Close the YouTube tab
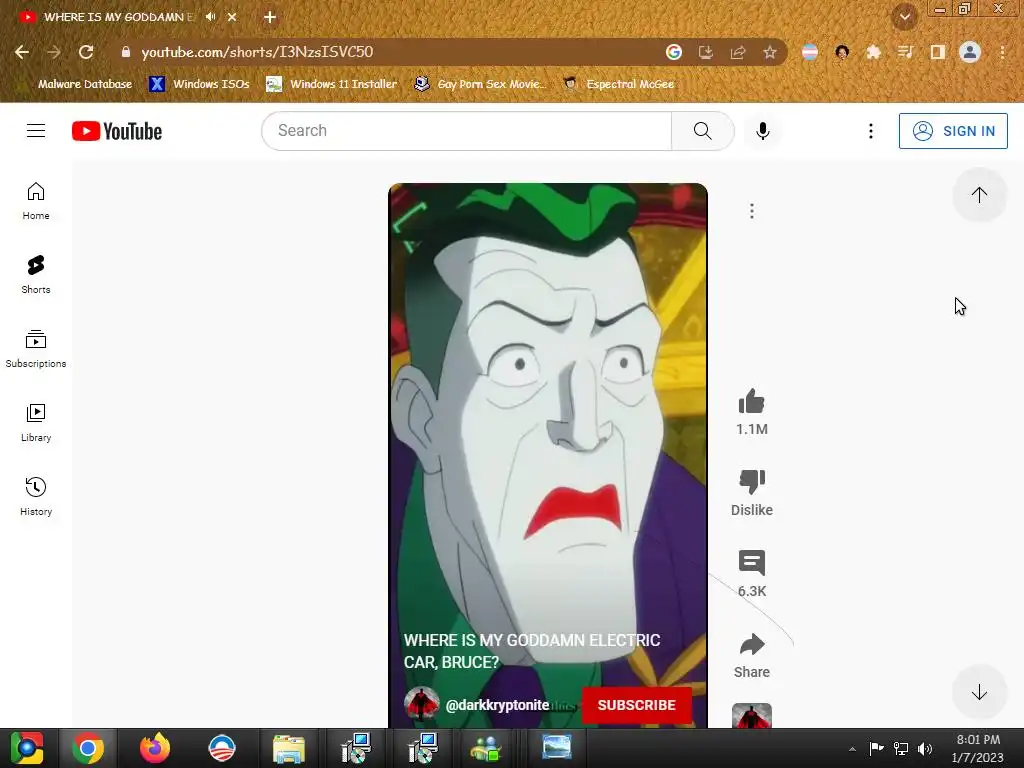 coord(232,17)
